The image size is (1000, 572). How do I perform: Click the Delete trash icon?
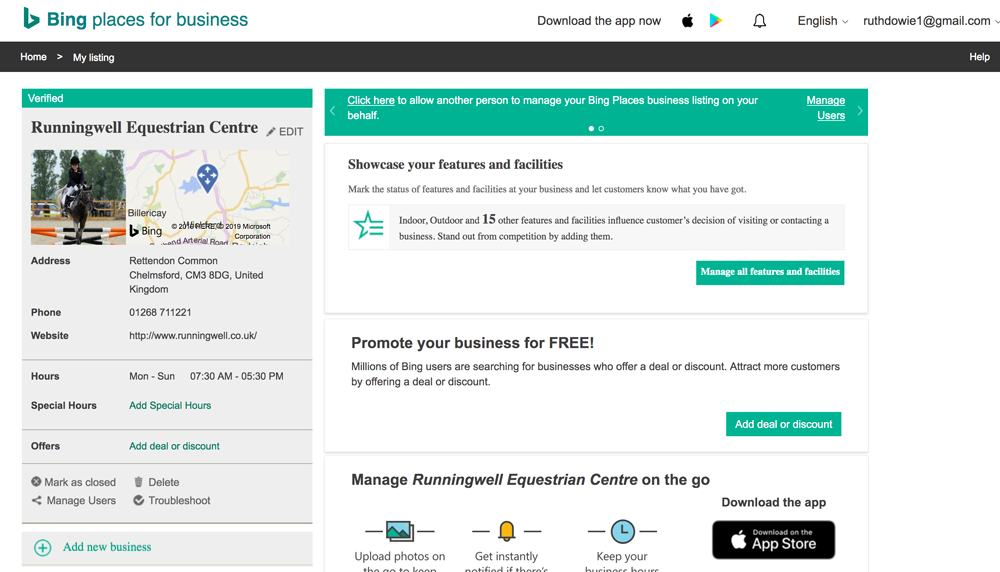(138, 481)
